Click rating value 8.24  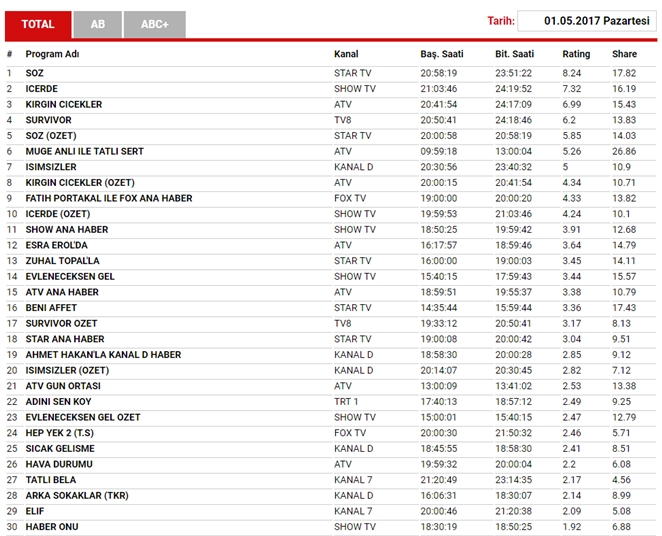571,73
